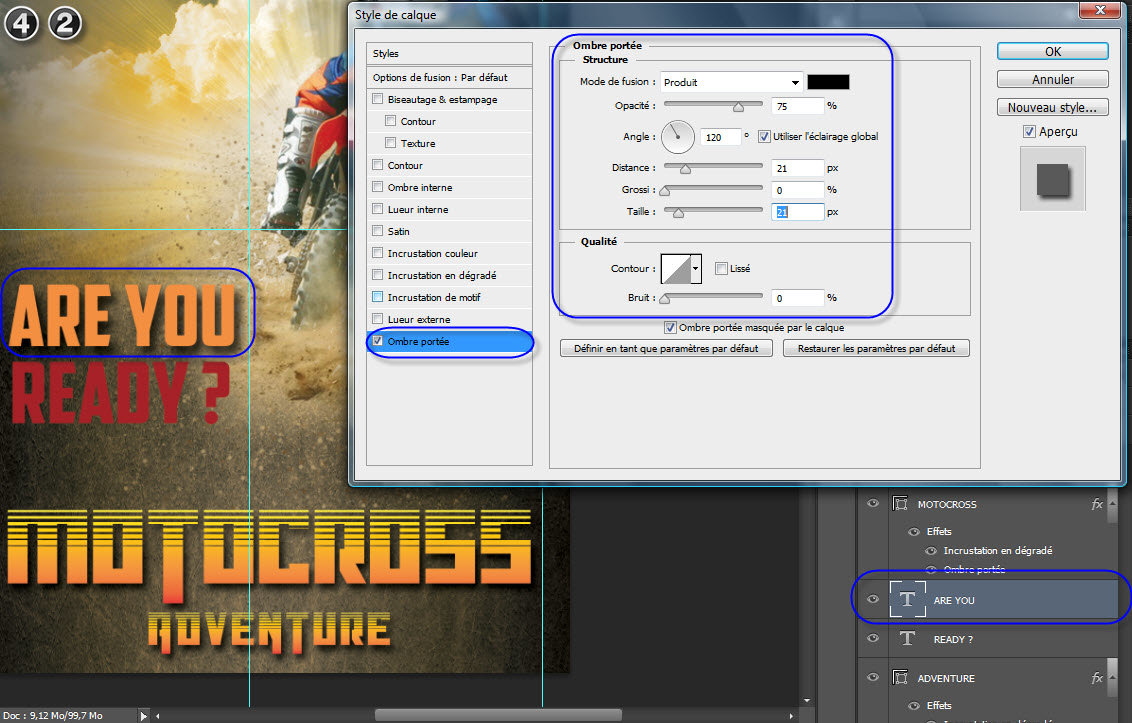The image size is (1132, 723).
Task: Open the Contour picker dropdown arrow
Action: 696,268
